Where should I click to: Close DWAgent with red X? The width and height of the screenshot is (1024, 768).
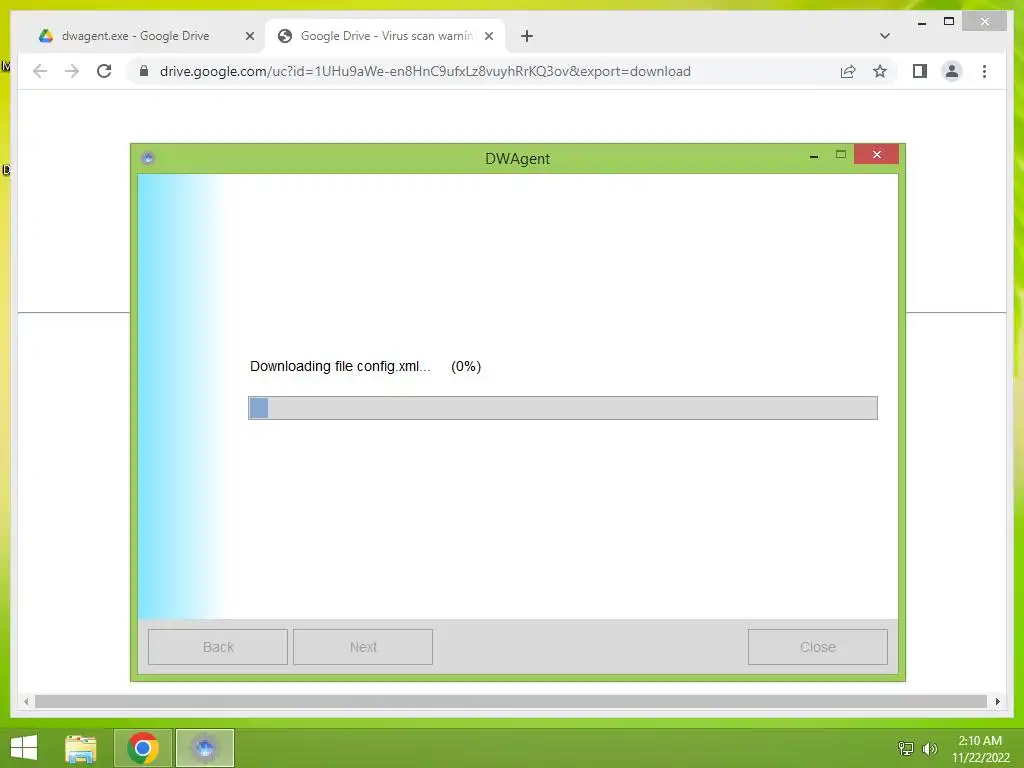876,154
